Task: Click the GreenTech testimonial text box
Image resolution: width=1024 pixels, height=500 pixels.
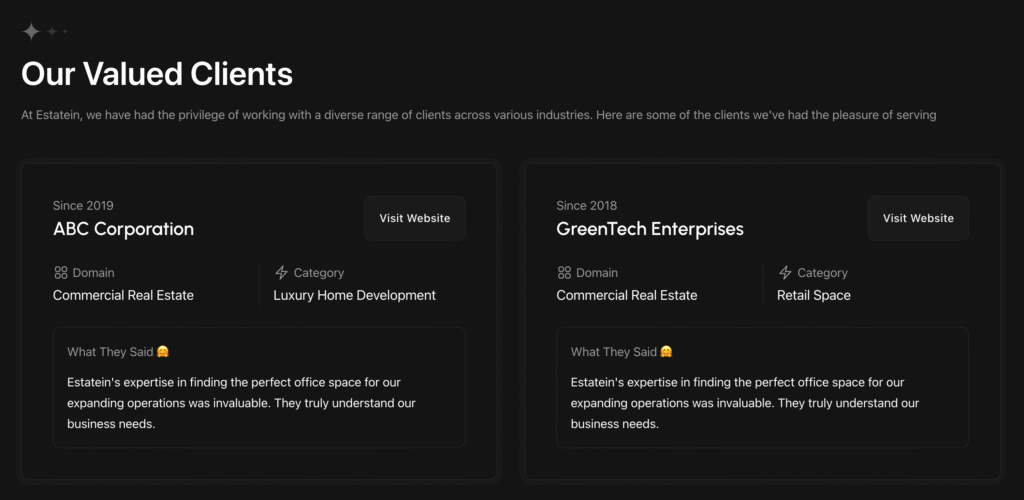Action: coord(763,387)
